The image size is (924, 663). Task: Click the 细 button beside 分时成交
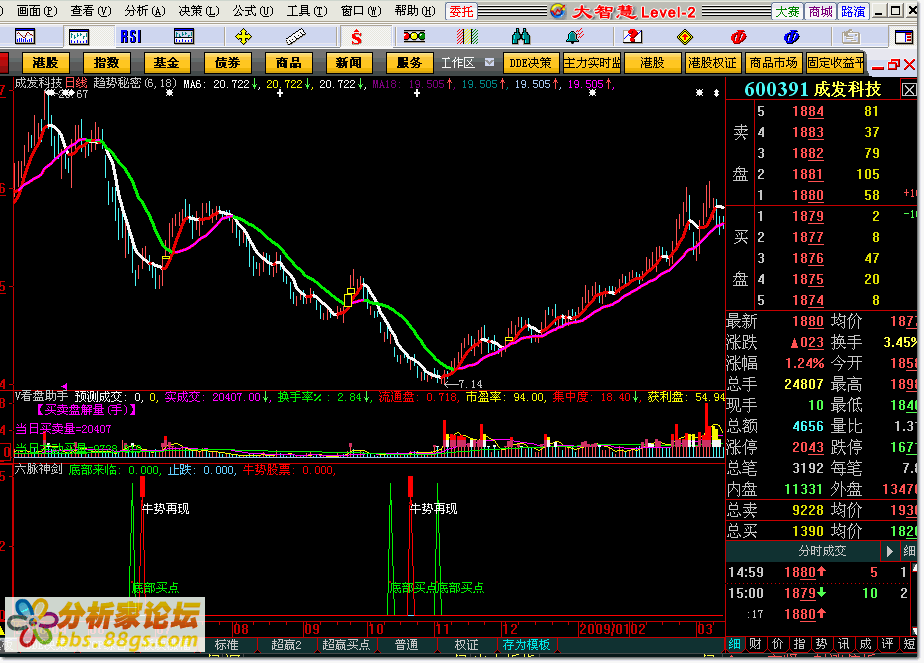(909, 551)
